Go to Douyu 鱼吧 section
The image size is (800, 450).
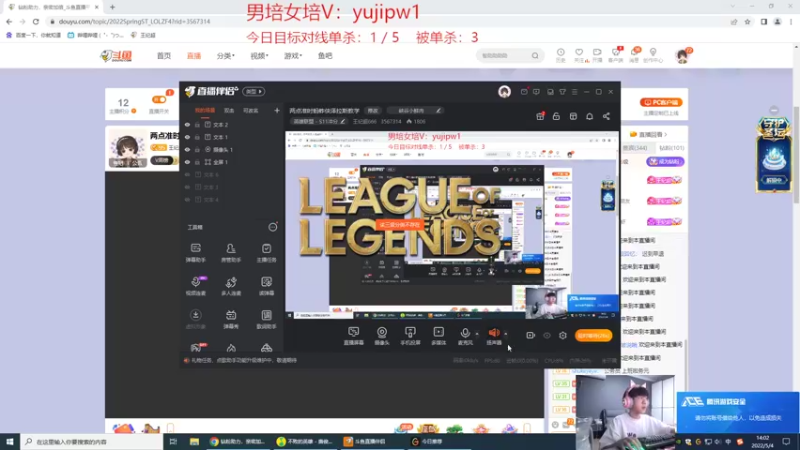325,56
